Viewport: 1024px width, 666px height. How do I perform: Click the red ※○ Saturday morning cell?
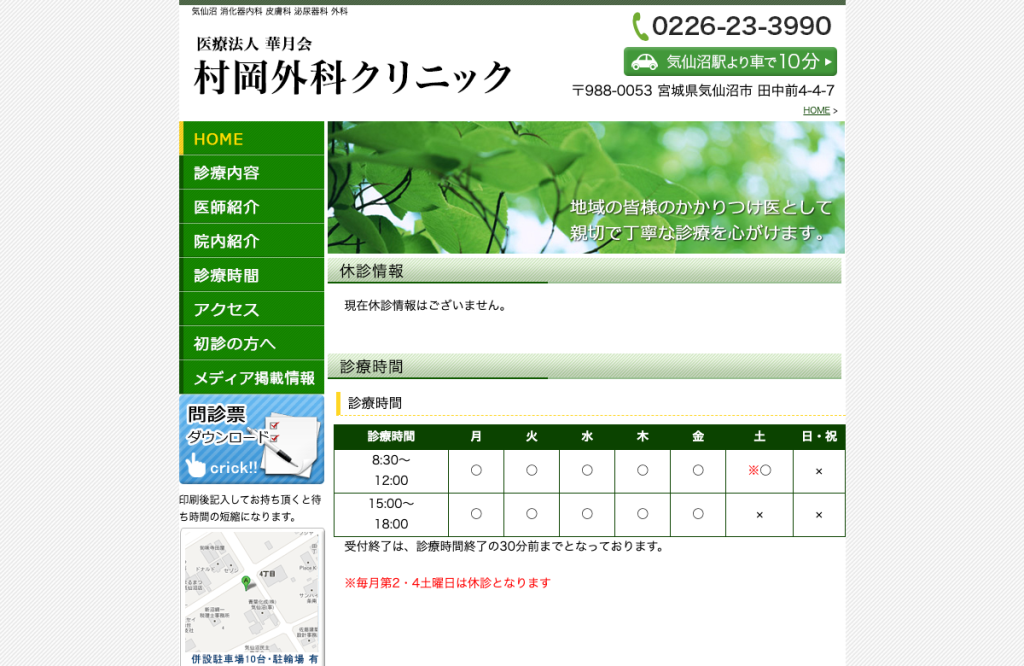click(760, 470)
